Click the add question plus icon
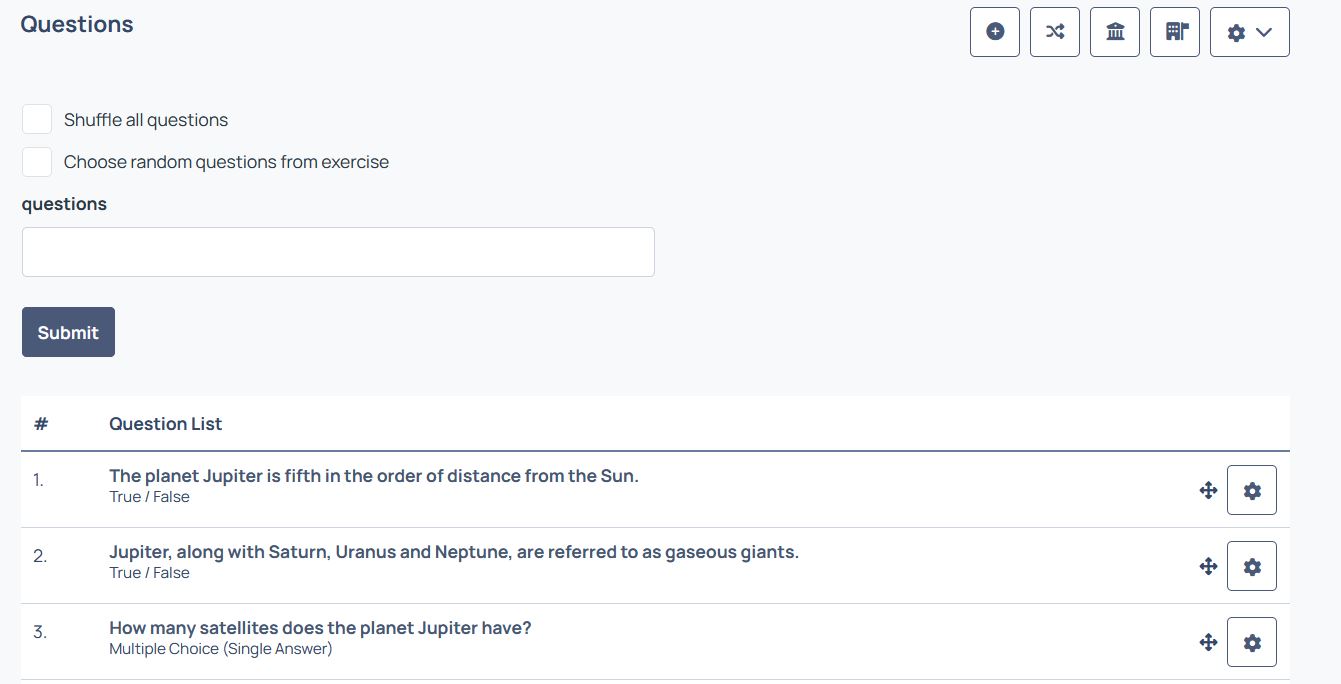The height and width of the screenshot is (684, 1341). point(995,32)
